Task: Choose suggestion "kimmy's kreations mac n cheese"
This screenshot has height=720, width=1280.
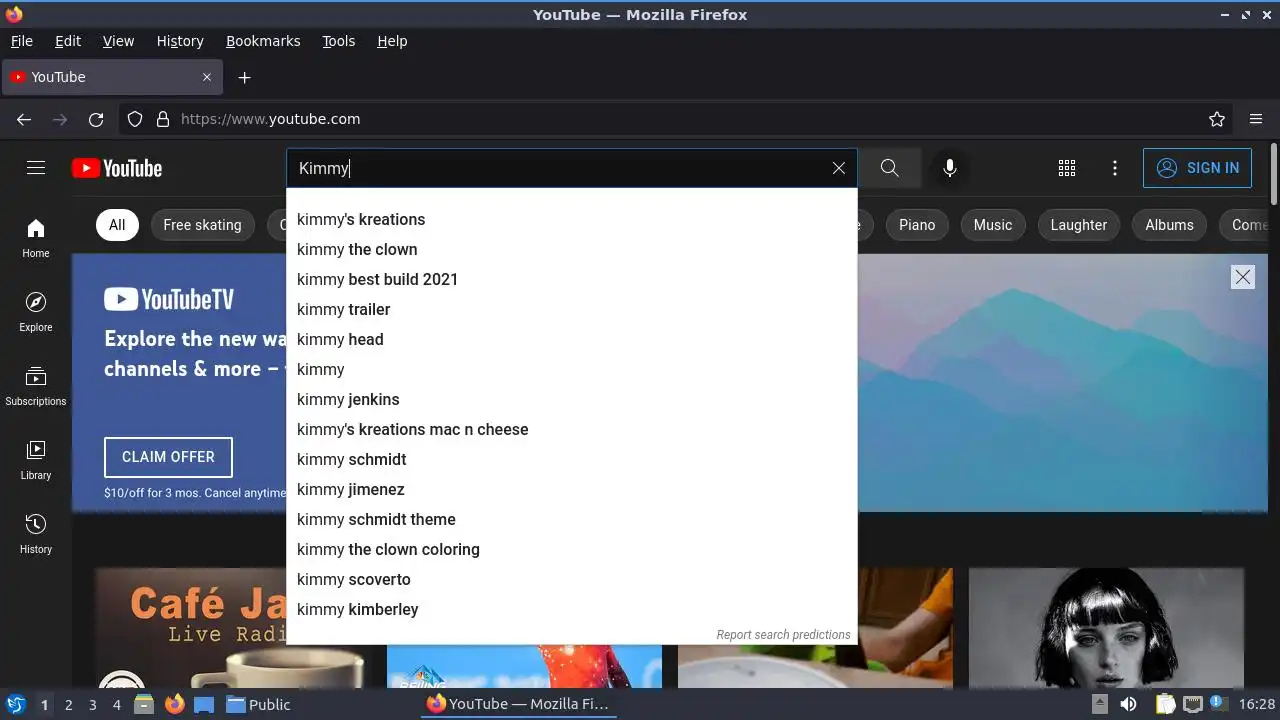Action: click(572, 429)
